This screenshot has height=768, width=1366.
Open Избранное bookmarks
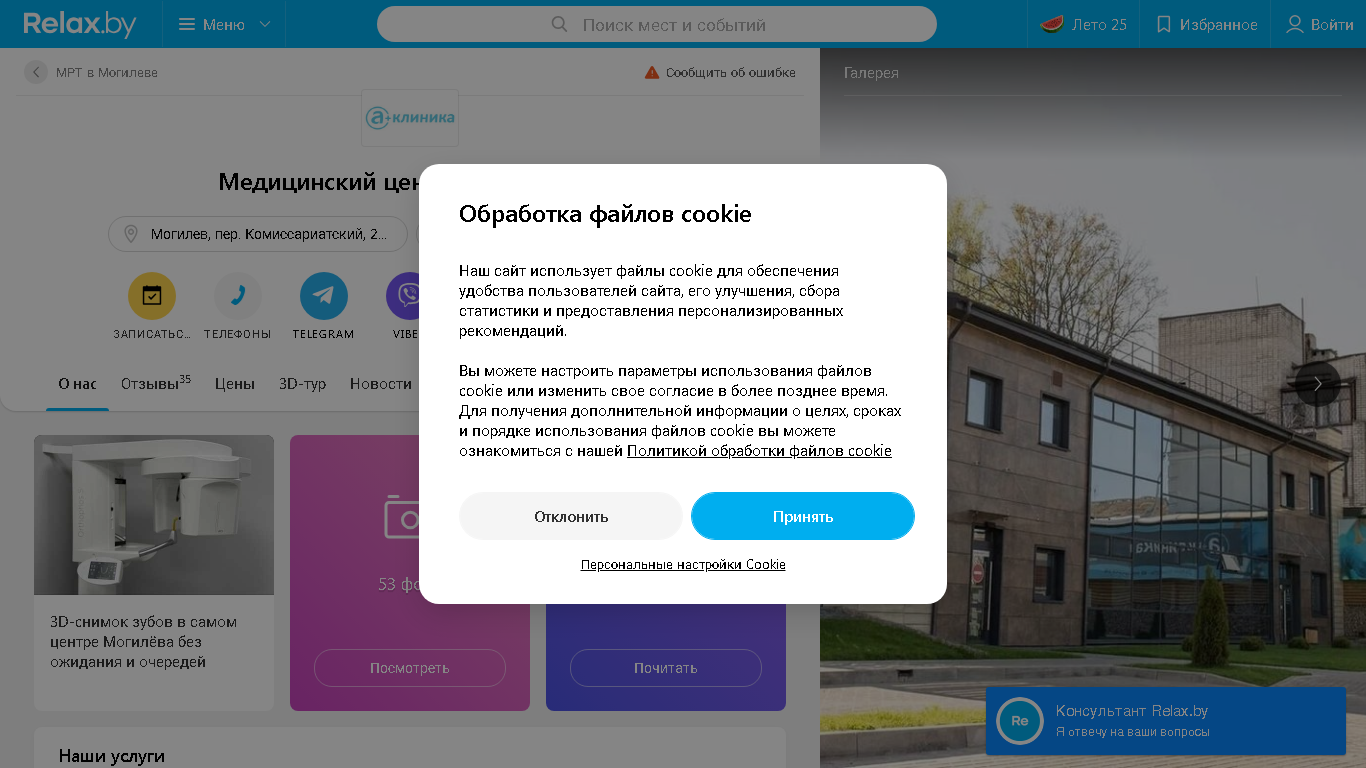[1206, 24]
